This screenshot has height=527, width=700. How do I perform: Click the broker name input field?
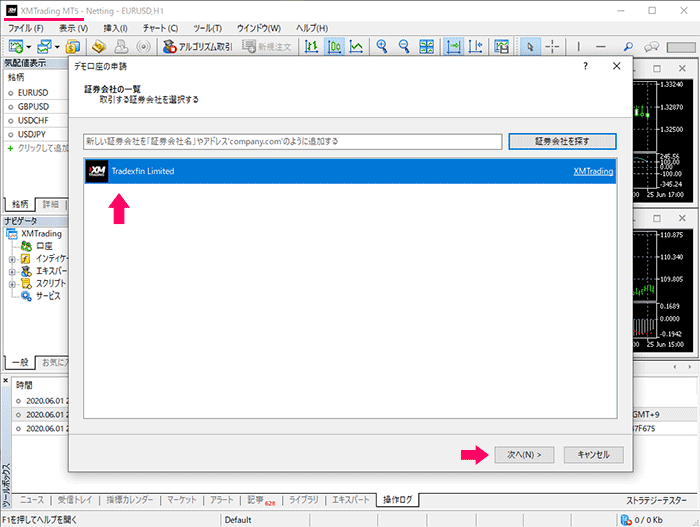pos(292,142)
